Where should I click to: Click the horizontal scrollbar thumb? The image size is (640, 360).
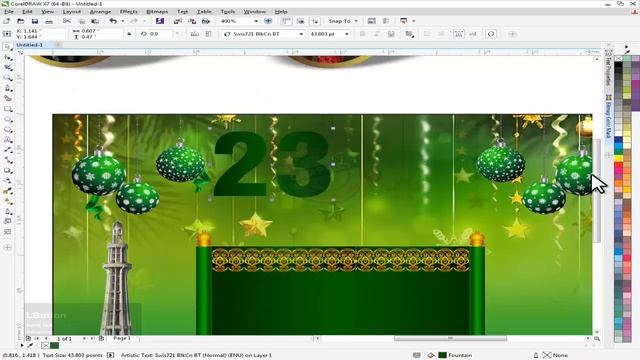coord(450,338)
